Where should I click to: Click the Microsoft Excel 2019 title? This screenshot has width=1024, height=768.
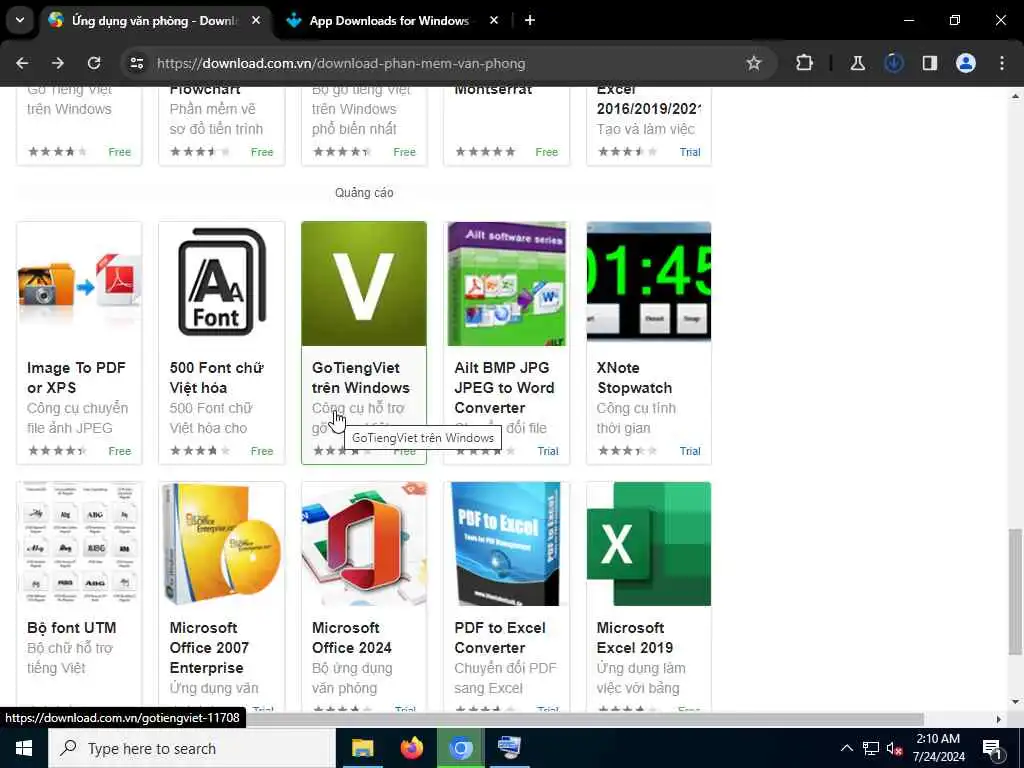635,637
